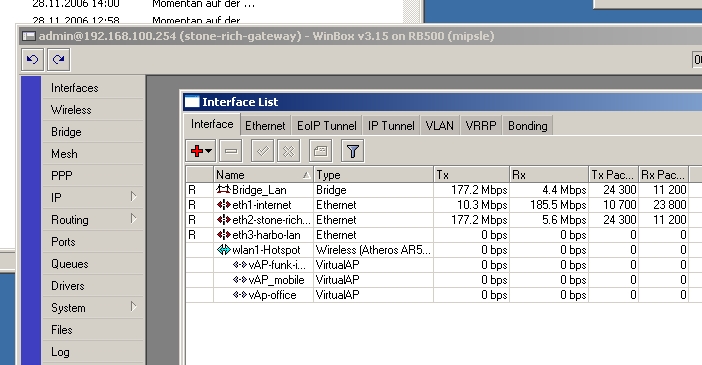Select the Bridge_Lan name cell
Viewport: 702px width, 365px height.
coord(263,190)
